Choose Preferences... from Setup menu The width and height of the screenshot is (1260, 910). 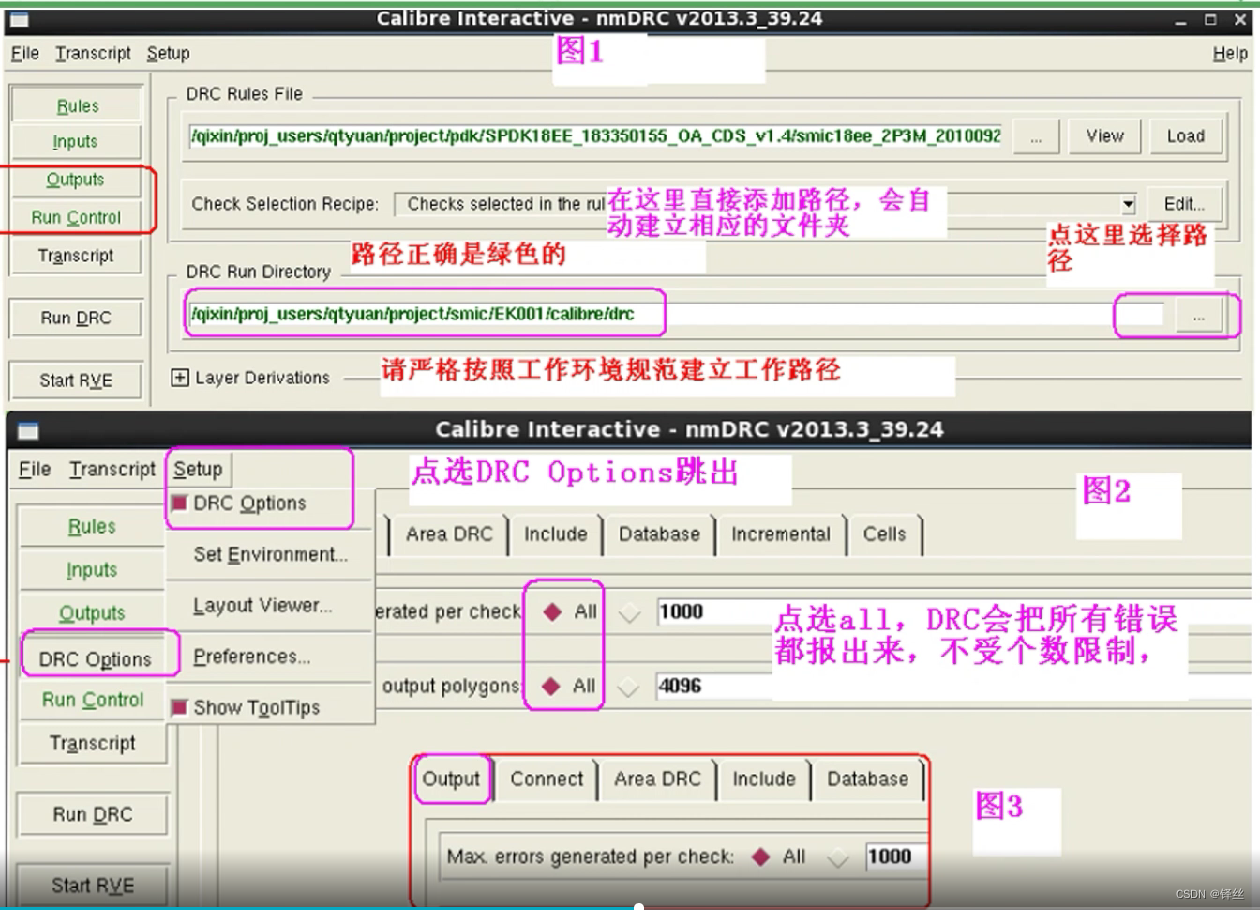click(252, 657)
